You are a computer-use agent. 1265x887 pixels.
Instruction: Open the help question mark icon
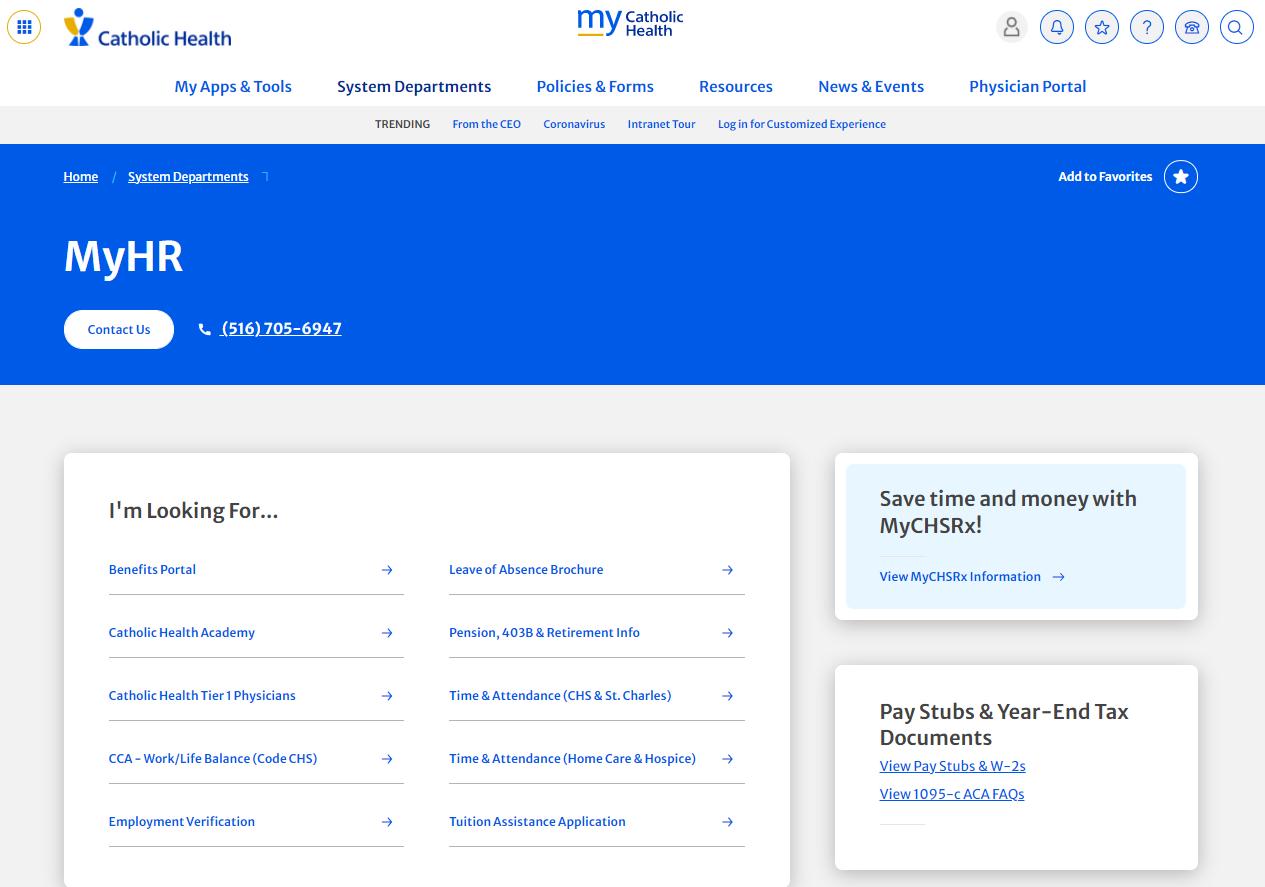[1147, 27]
